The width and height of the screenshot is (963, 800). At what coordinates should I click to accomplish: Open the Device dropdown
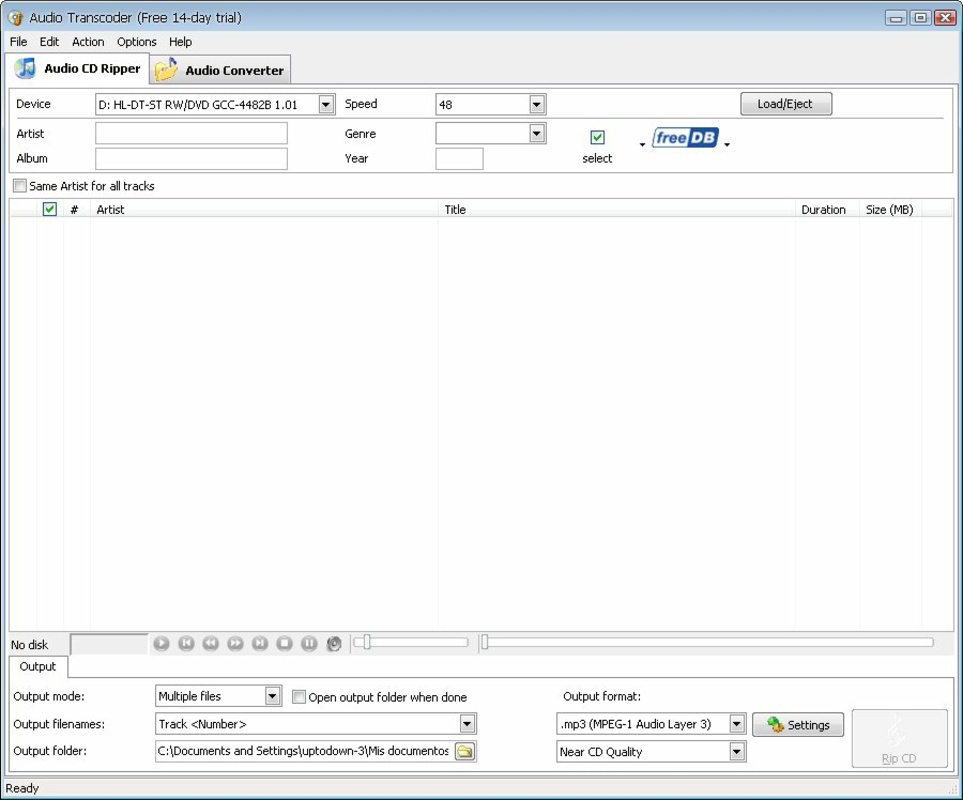[326, 104]
